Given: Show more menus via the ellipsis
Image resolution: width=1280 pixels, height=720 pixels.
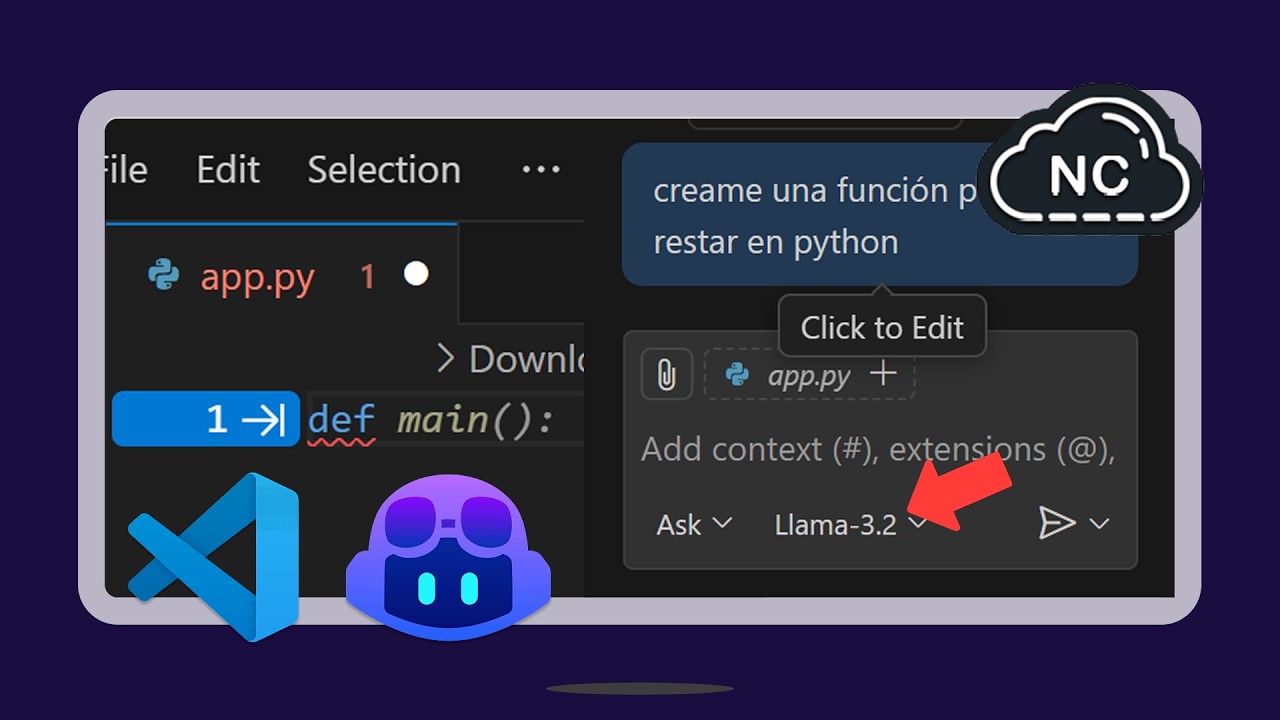Looking at the screenshot, I should 541,170.
